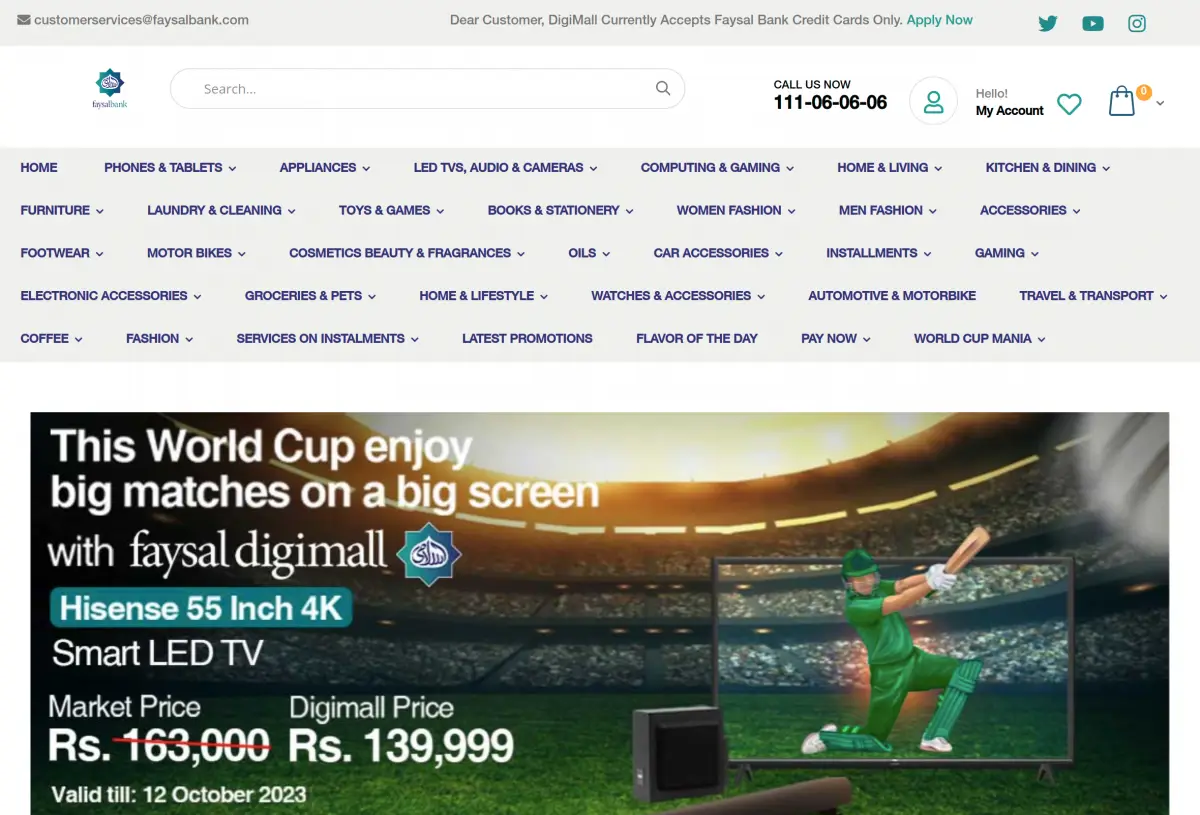Expand the PHONES & TABLETS category menu
This screenshot has width=1200, height=815.
(164, 167)
